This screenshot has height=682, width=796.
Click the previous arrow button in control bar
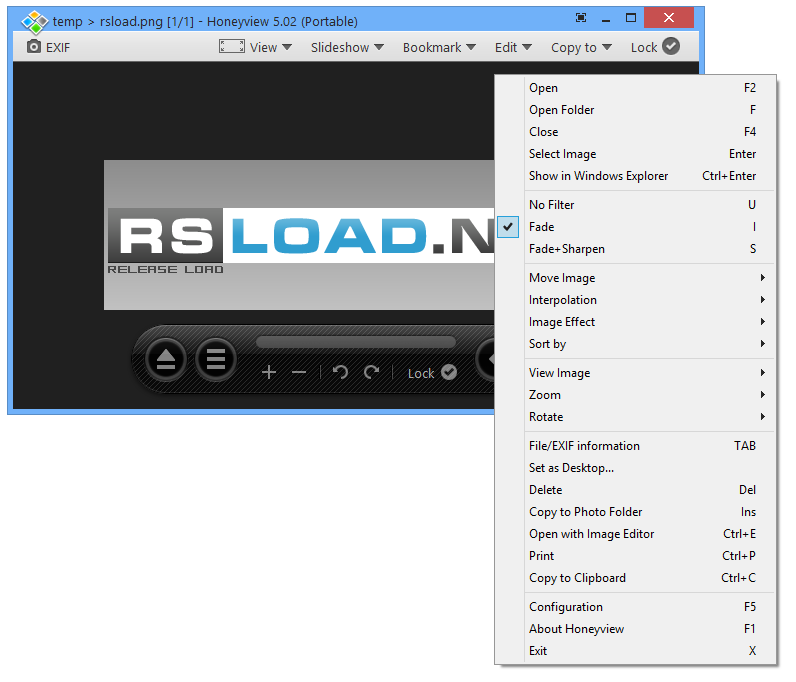[x=486, y=359]
